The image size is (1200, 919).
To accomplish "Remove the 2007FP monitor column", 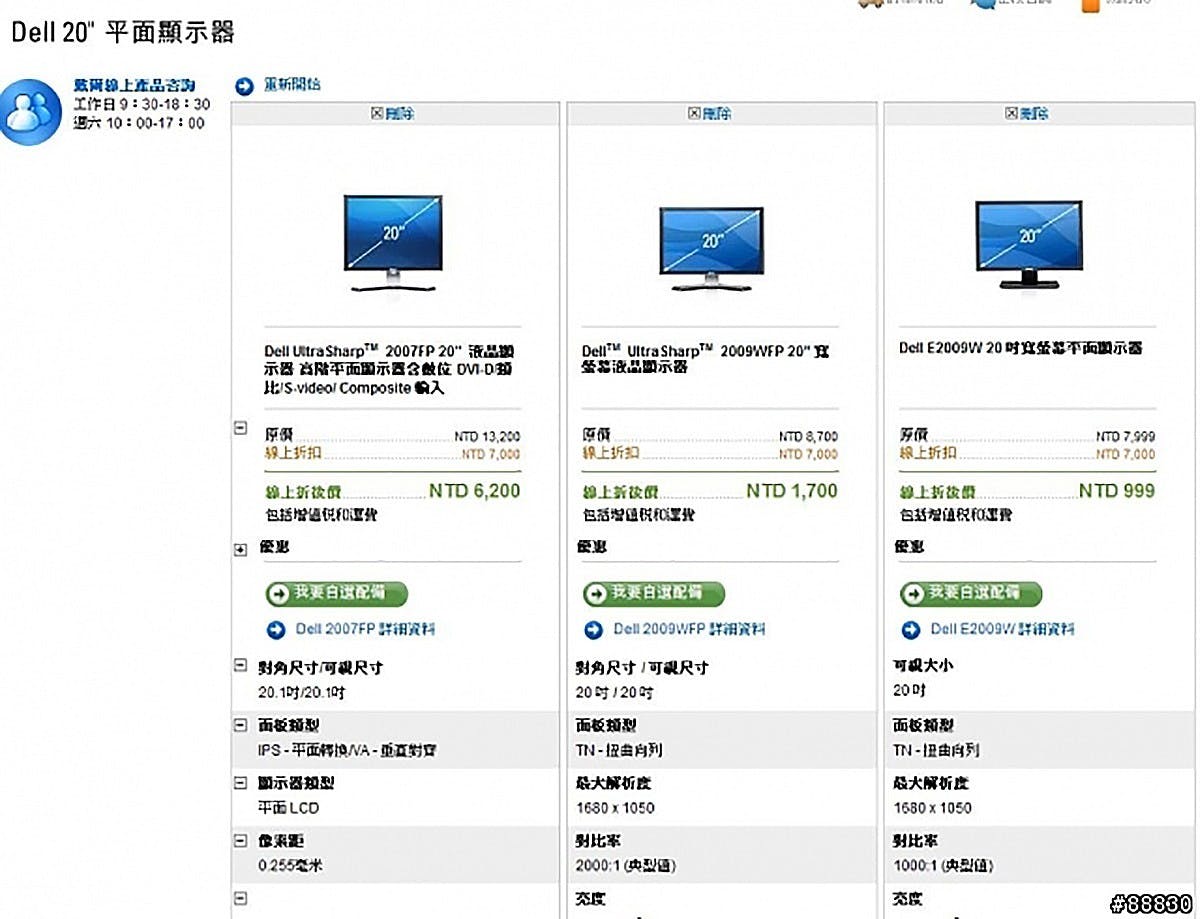I will click(x=393, y=114).
